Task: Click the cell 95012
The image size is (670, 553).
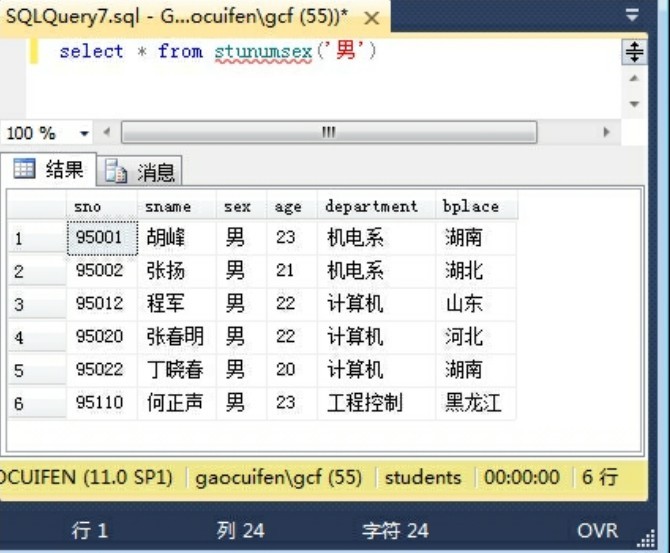Action: (102, 304)
